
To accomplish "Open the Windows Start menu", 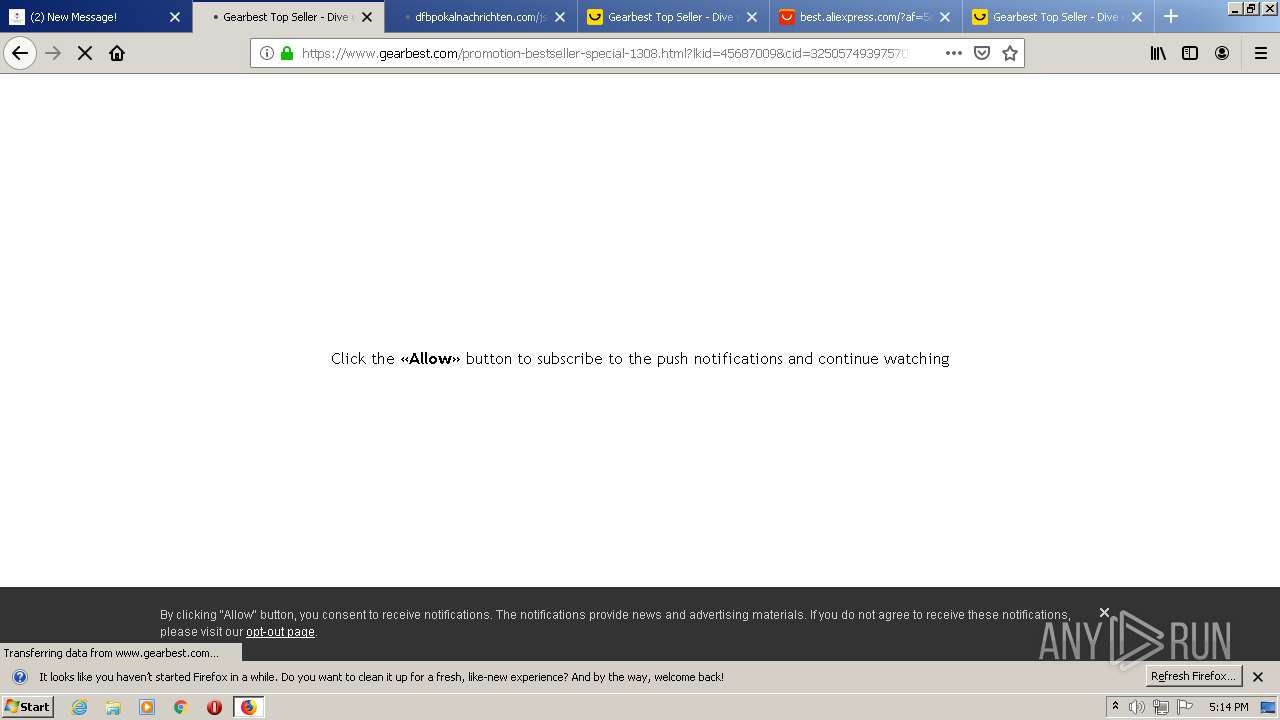I will (27, 707).
